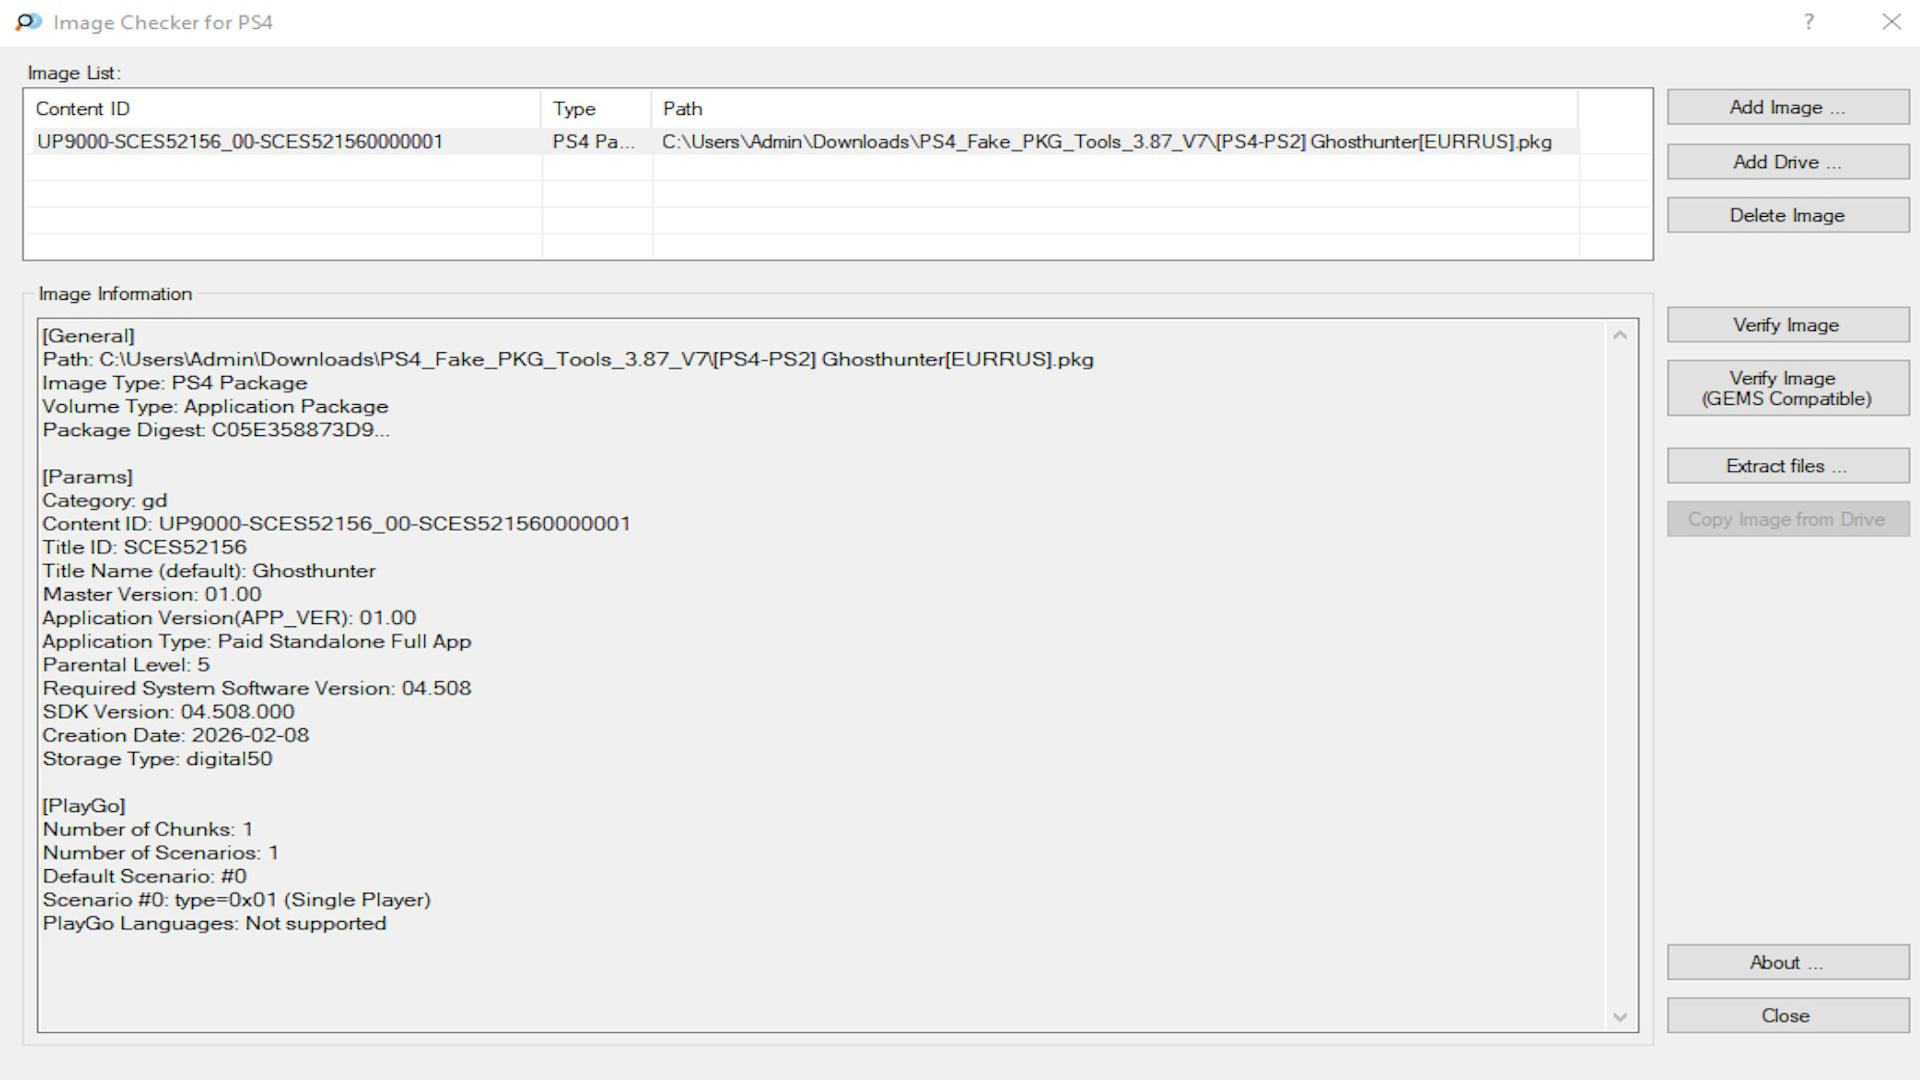Click the Add Image button

point(1787,108)
